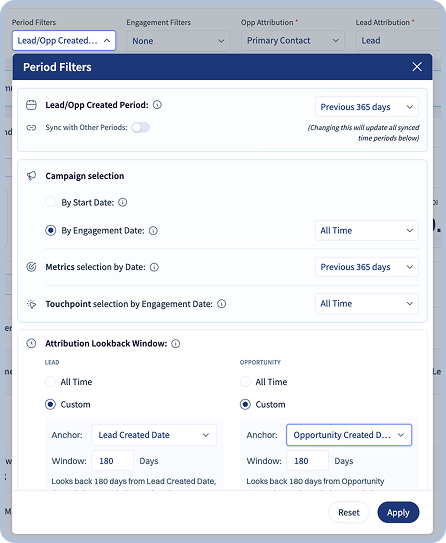446x543 pixels.
Task: Open Lead/Opp Created Period Previous 365 days dropdown
Action: (x=367, y=107)
